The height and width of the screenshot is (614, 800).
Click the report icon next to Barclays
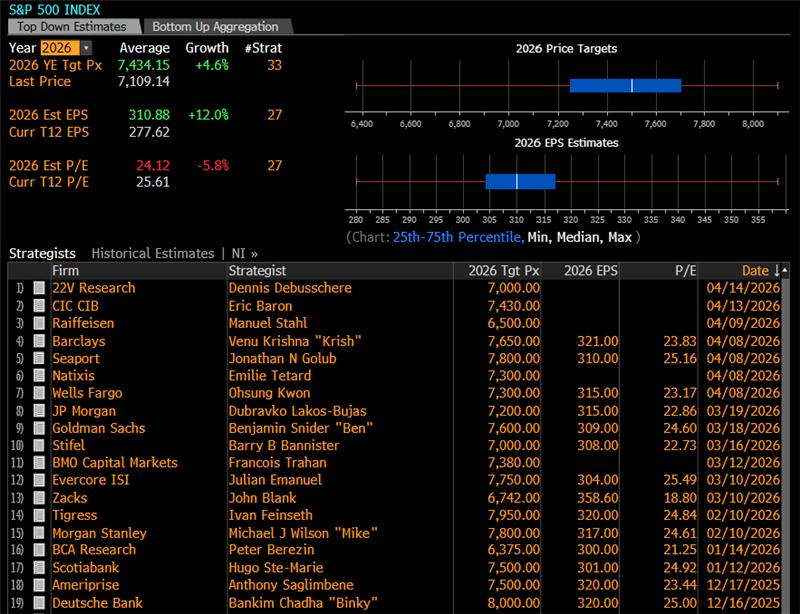pyautogui.click(x=39, y=341)
